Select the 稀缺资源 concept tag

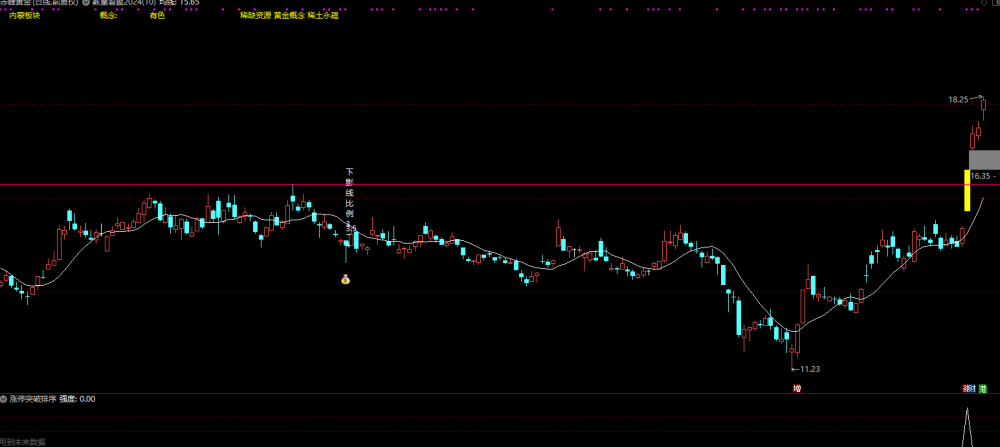255,15
